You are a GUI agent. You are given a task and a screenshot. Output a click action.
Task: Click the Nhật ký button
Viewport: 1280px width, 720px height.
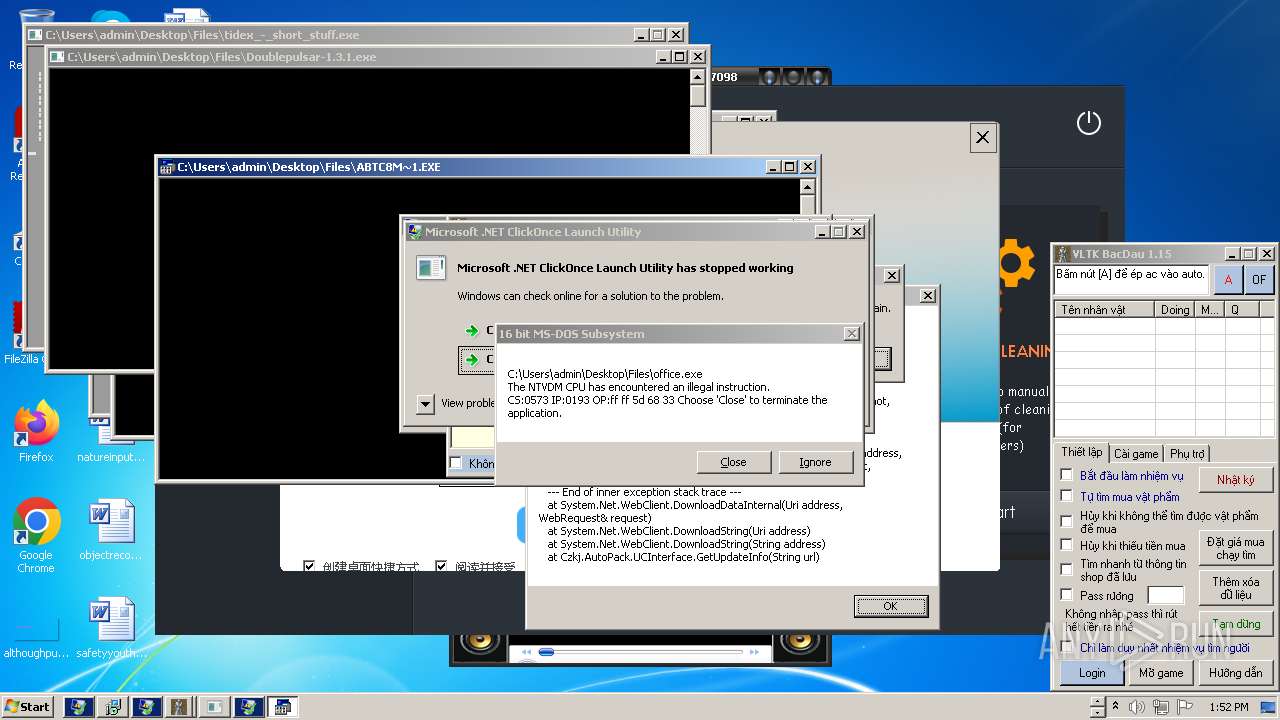(1235, 480)
